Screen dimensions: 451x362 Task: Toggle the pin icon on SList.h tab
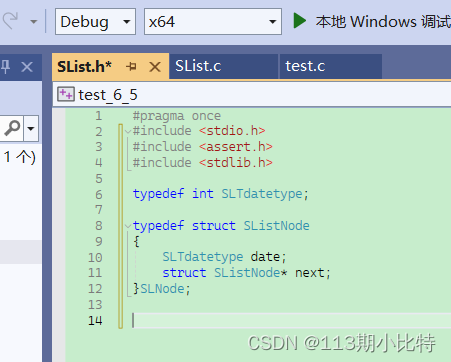point(131,67)
